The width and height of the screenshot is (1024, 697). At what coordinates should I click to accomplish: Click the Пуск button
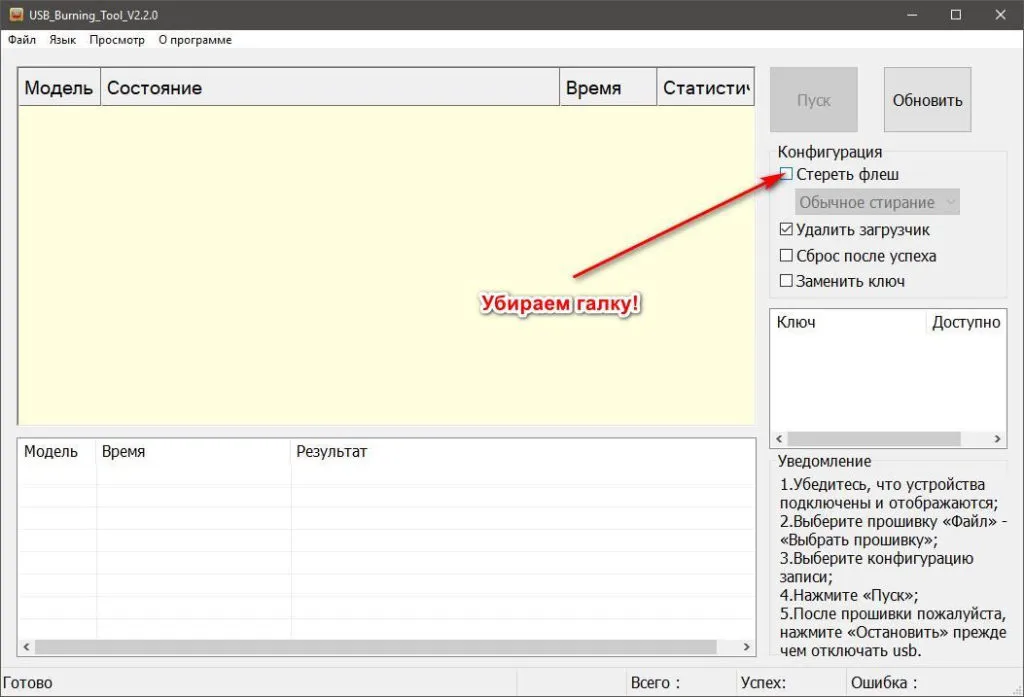tap(814, 100)
